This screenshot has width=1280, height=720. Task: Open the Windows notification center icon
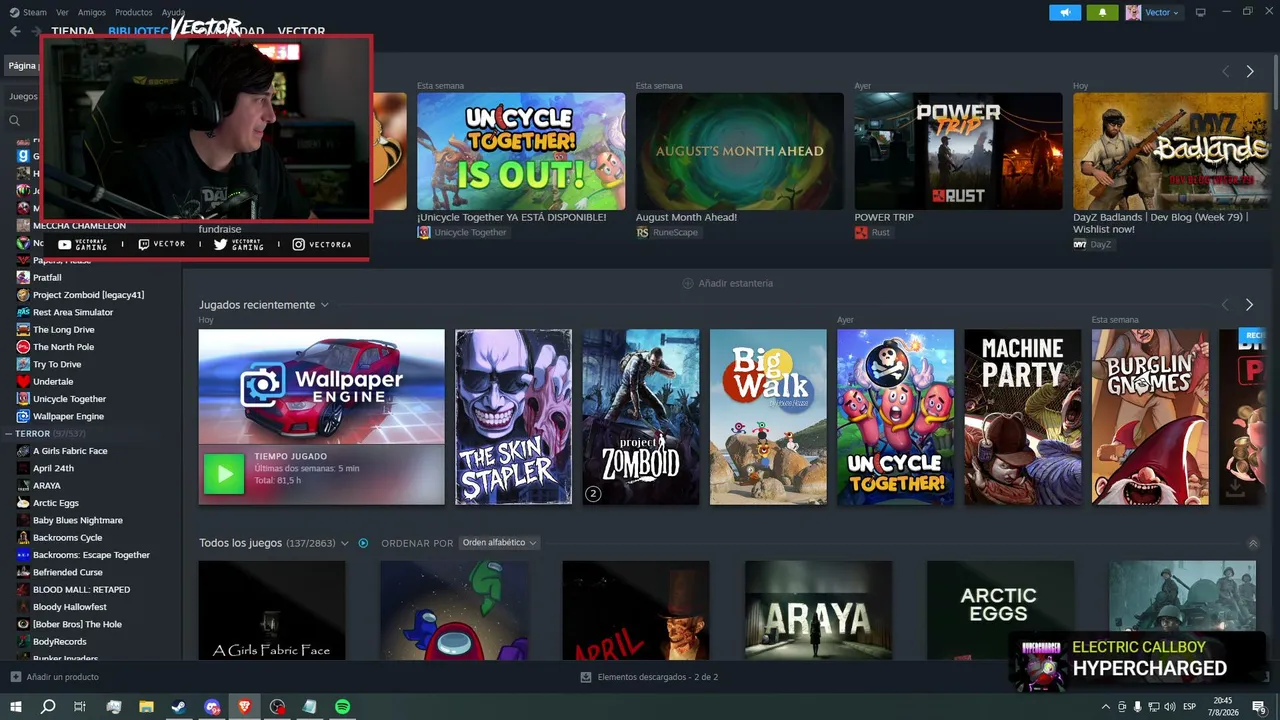click(x=1259, y=707)
